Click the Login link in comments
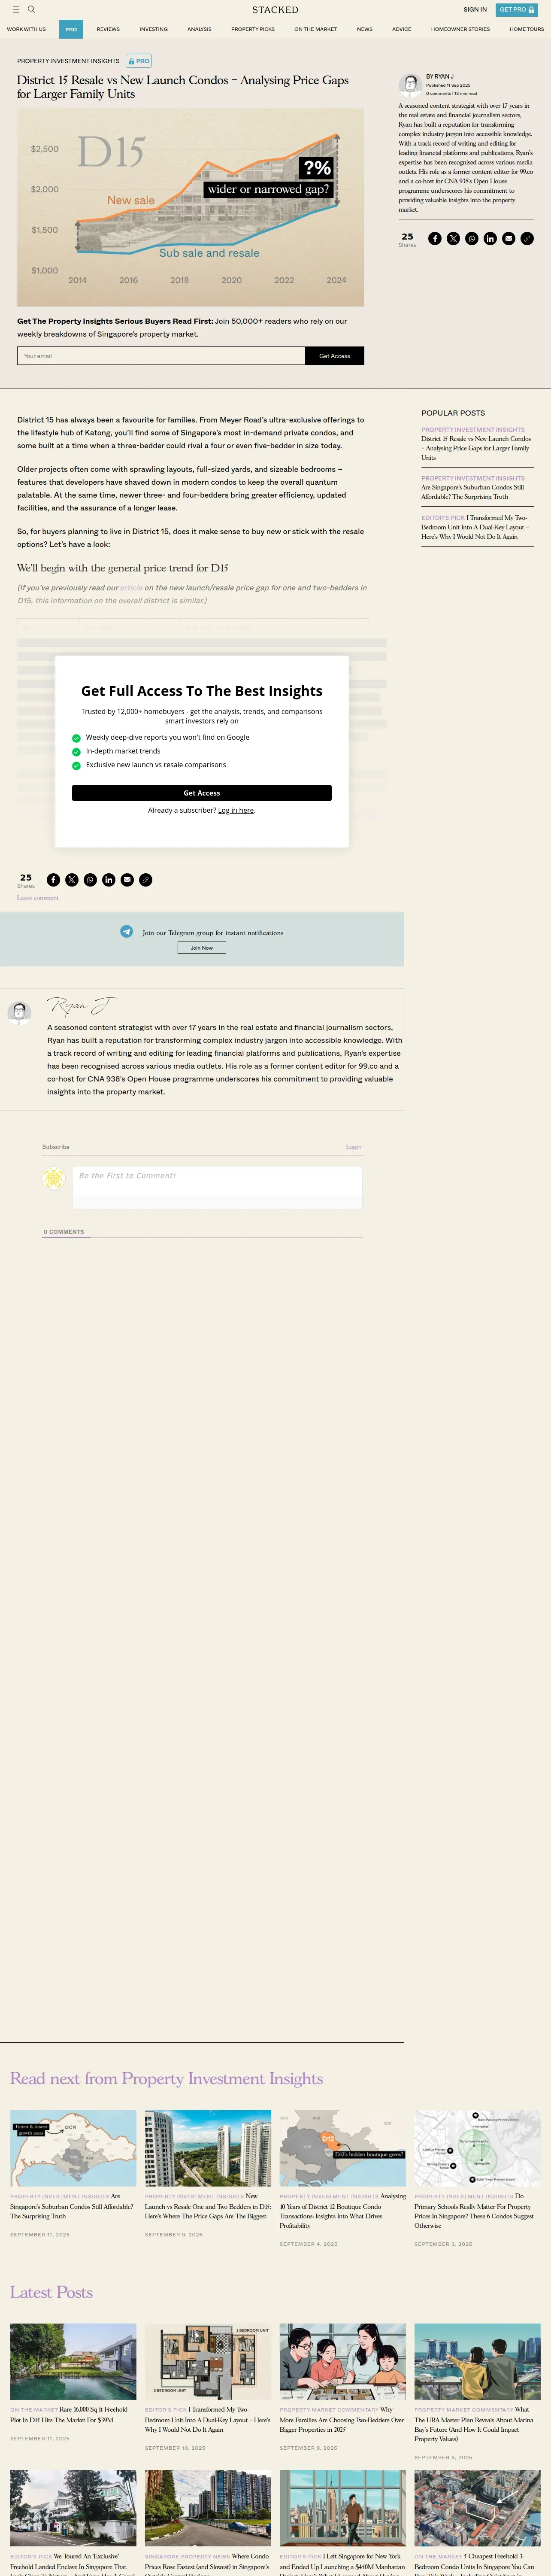The image size is (551, 2576). point(354,1147)
